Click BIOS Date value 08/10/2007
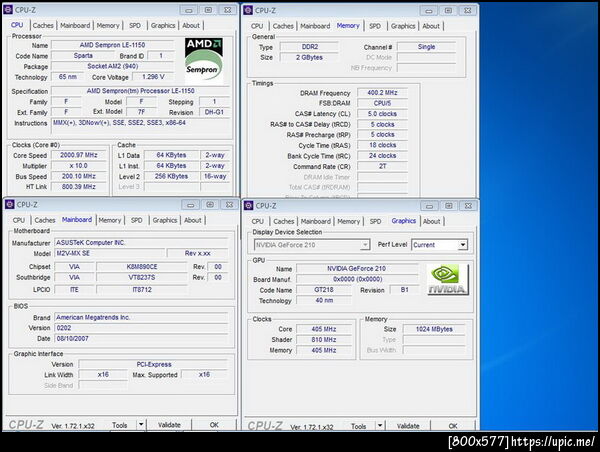 (141, 339)
